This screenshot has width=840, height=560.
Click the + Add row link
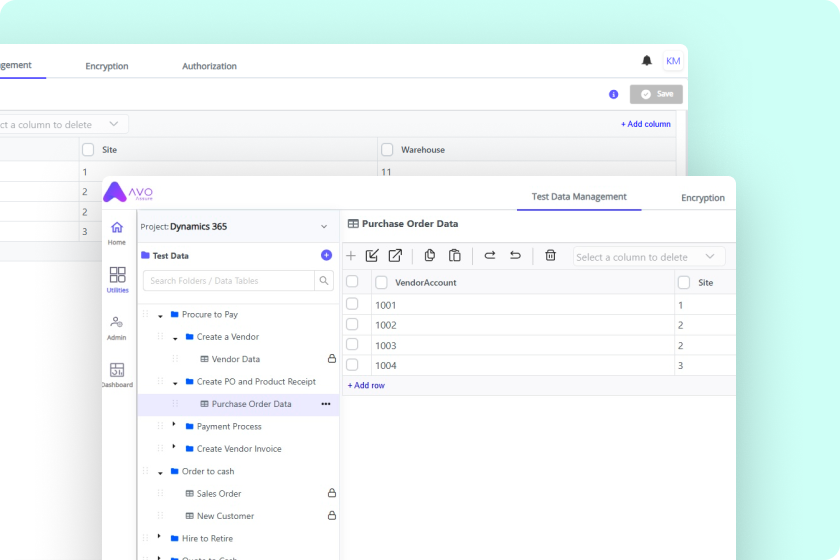coord(366,385)
